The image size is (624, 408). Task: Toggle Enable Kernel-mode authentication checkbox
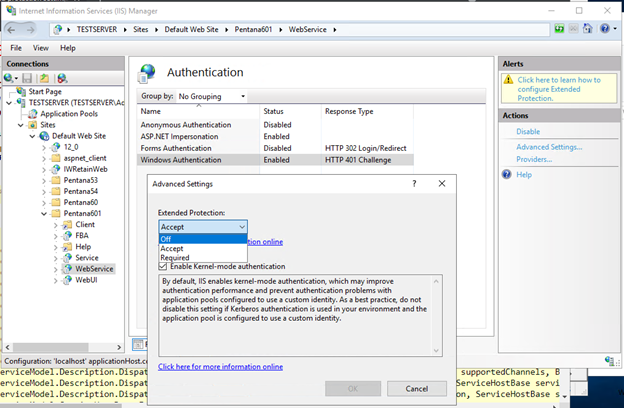point(163,266)
